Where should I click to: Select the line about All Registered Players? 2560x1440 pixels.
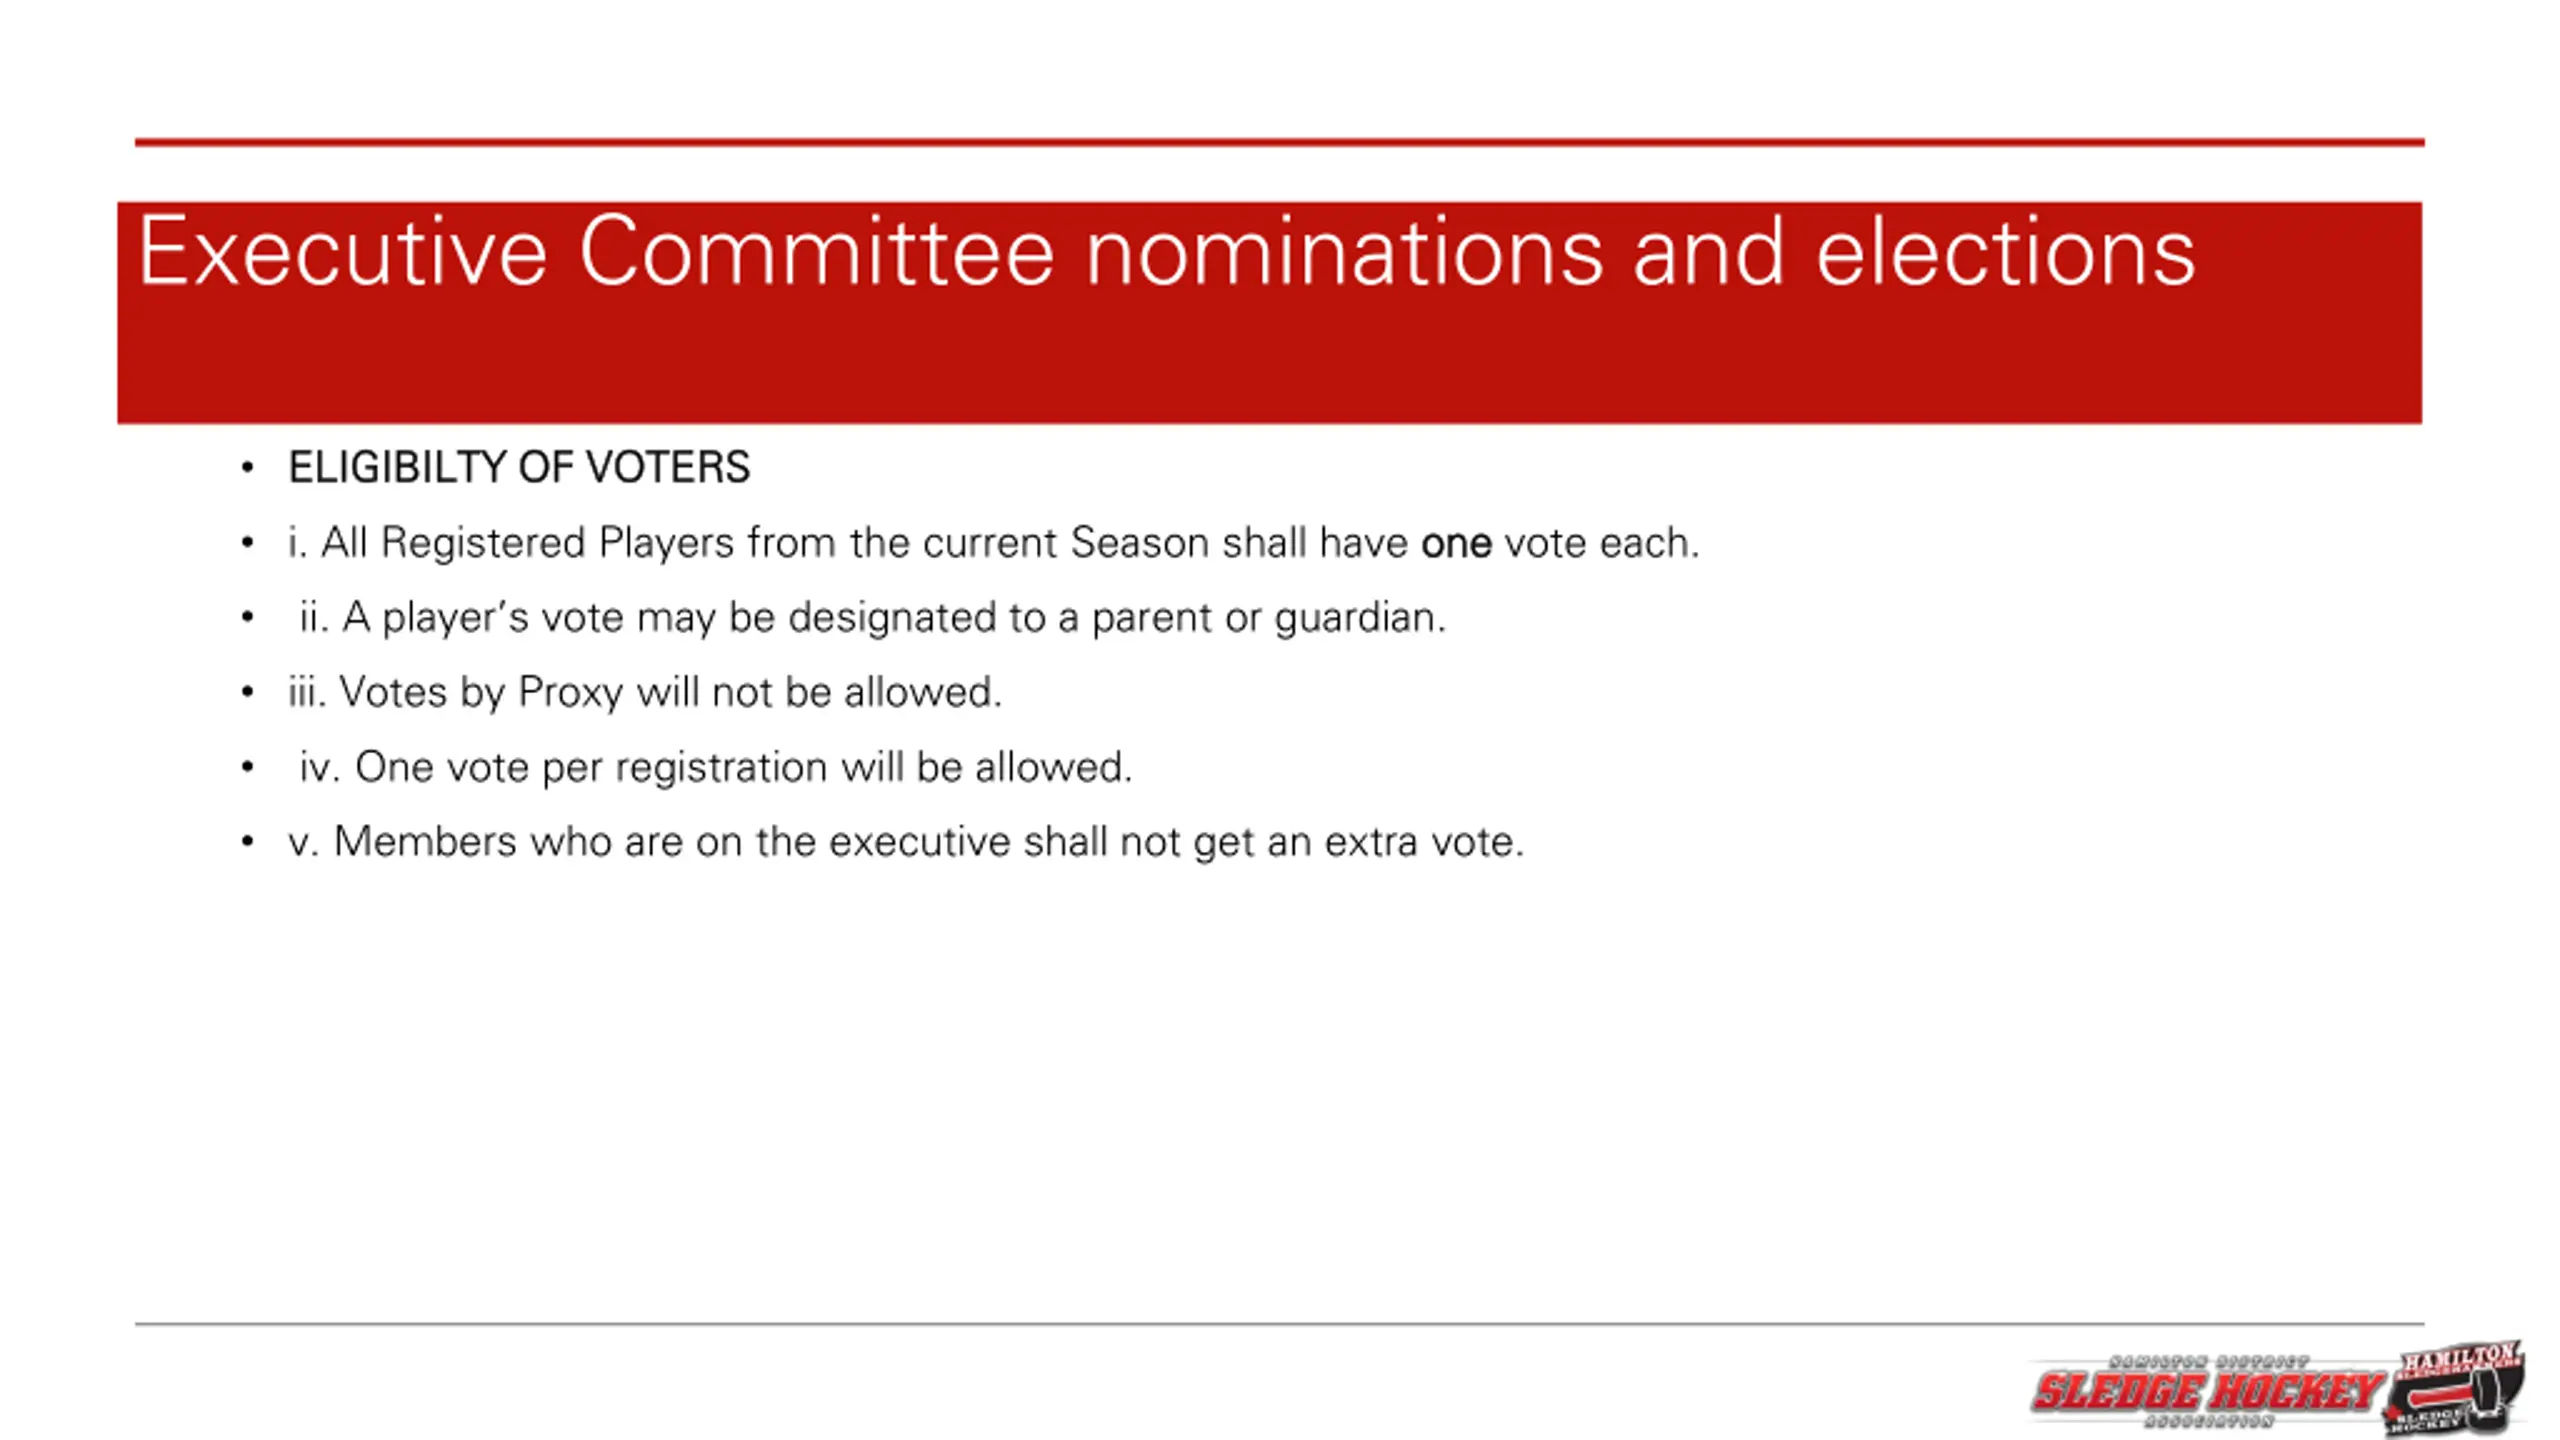coord(994,543)
